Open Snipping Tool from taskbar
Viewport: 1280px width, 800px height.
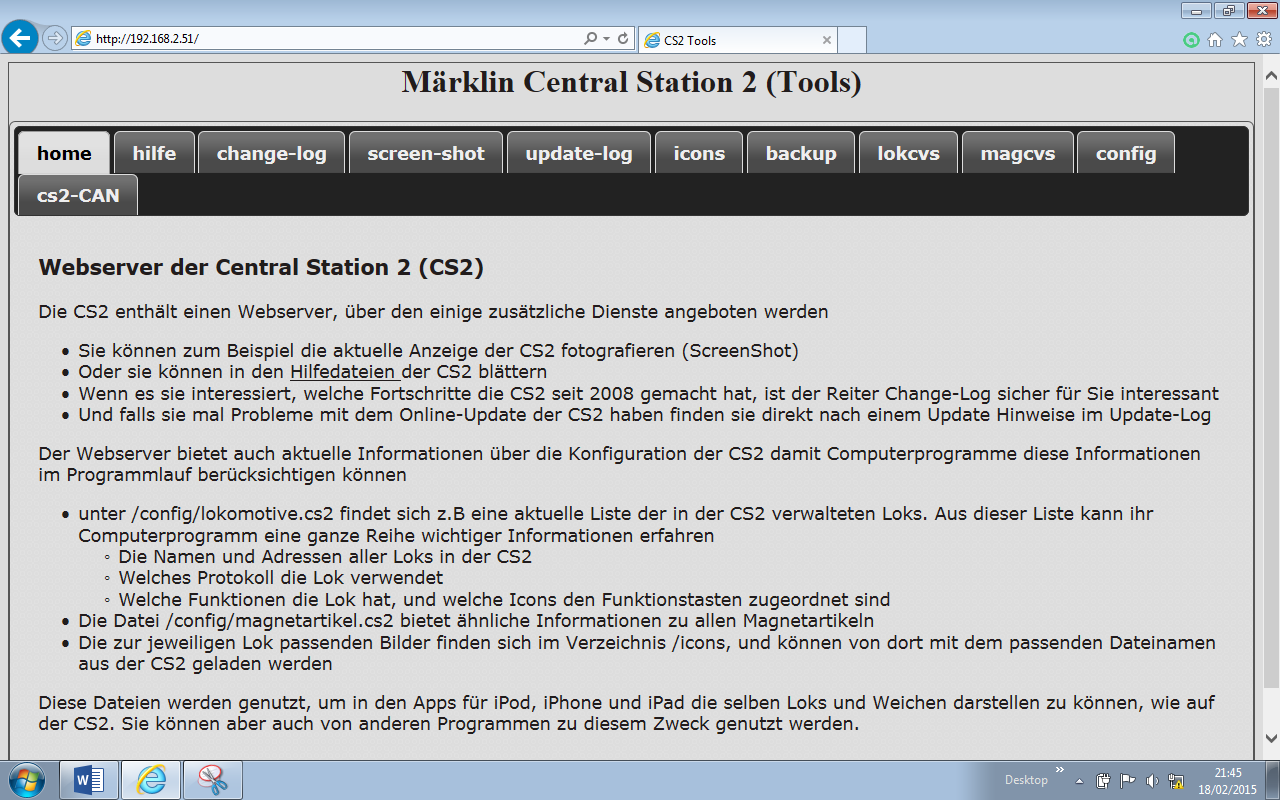click(x=213, y=780)
